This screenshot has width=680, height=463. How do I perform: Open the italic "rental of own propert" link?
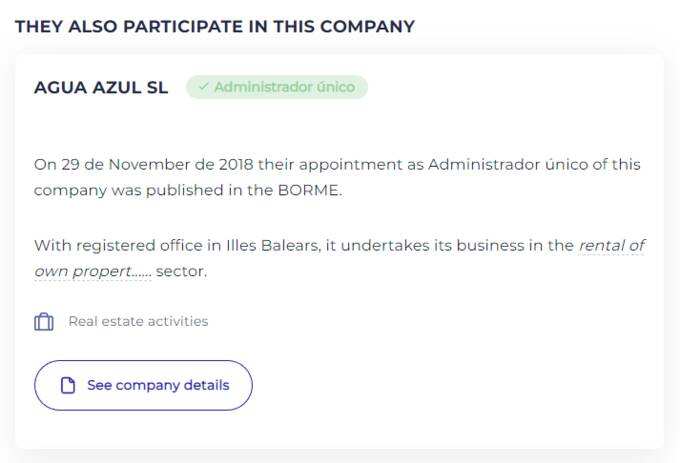point(611,245)
